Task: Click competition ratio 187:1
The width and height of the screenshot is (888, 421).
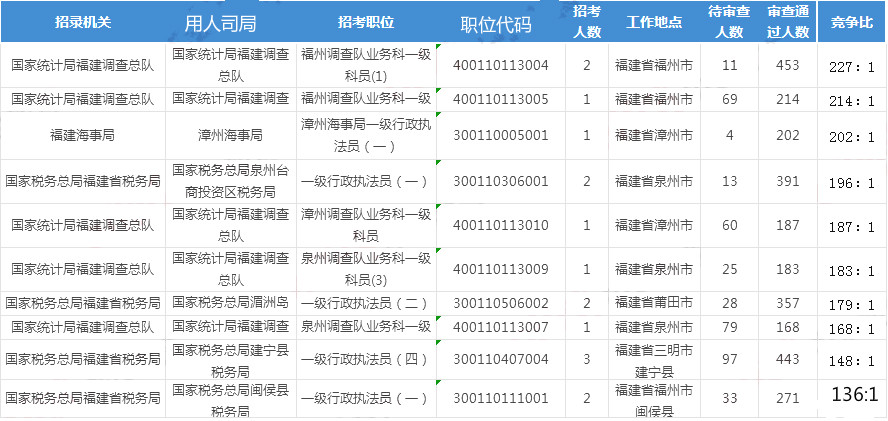Action: (852, 227)
